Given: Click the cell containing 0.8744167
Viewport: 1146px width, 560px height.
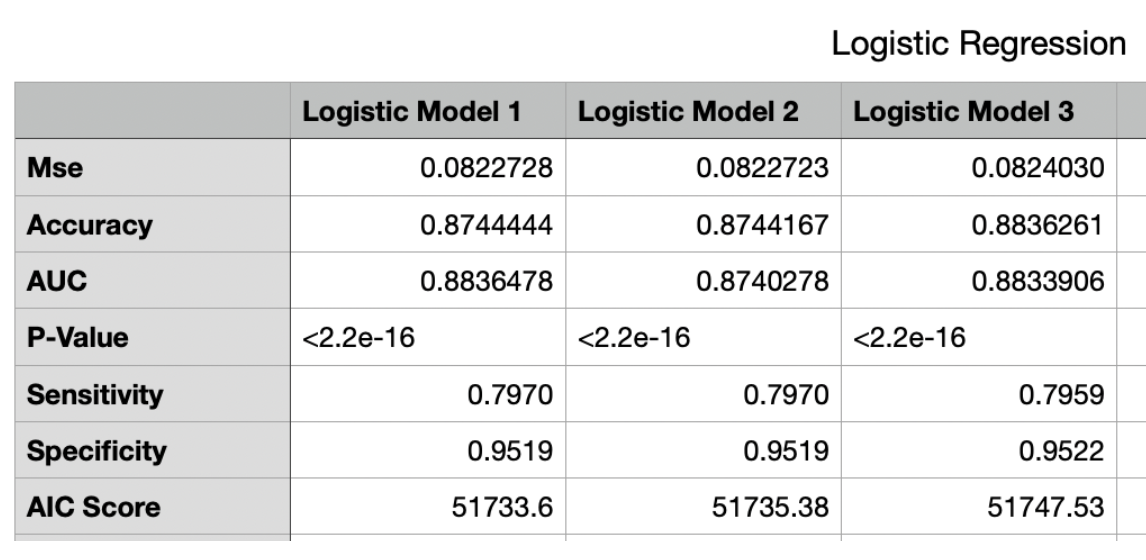Looking at the screenshot, I should [x=703, y=224].
